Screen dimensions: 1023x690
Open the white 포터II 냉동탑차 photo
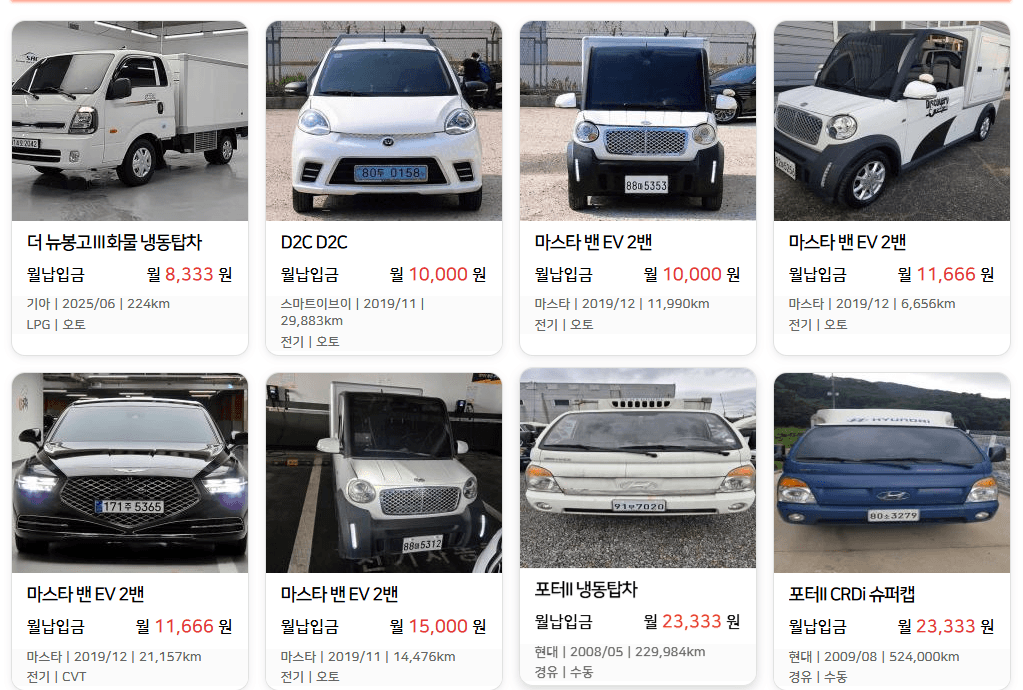pyautogui.click(x=637, y=468)
